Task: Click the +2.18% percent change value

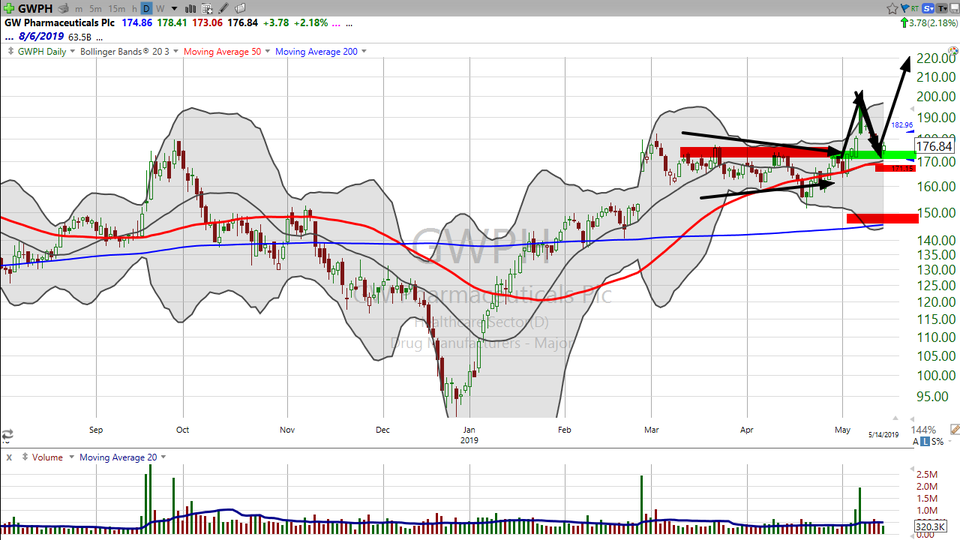Action: click(x=311, y=23)
